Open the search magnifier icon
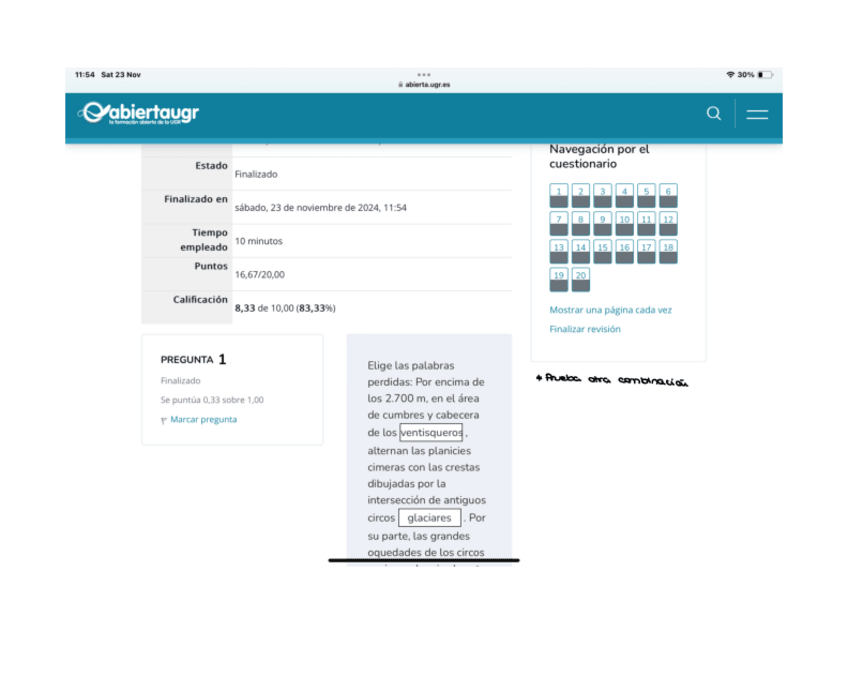Image resolution: width=848 pixels, height=677 pixels. pos(713,114)
